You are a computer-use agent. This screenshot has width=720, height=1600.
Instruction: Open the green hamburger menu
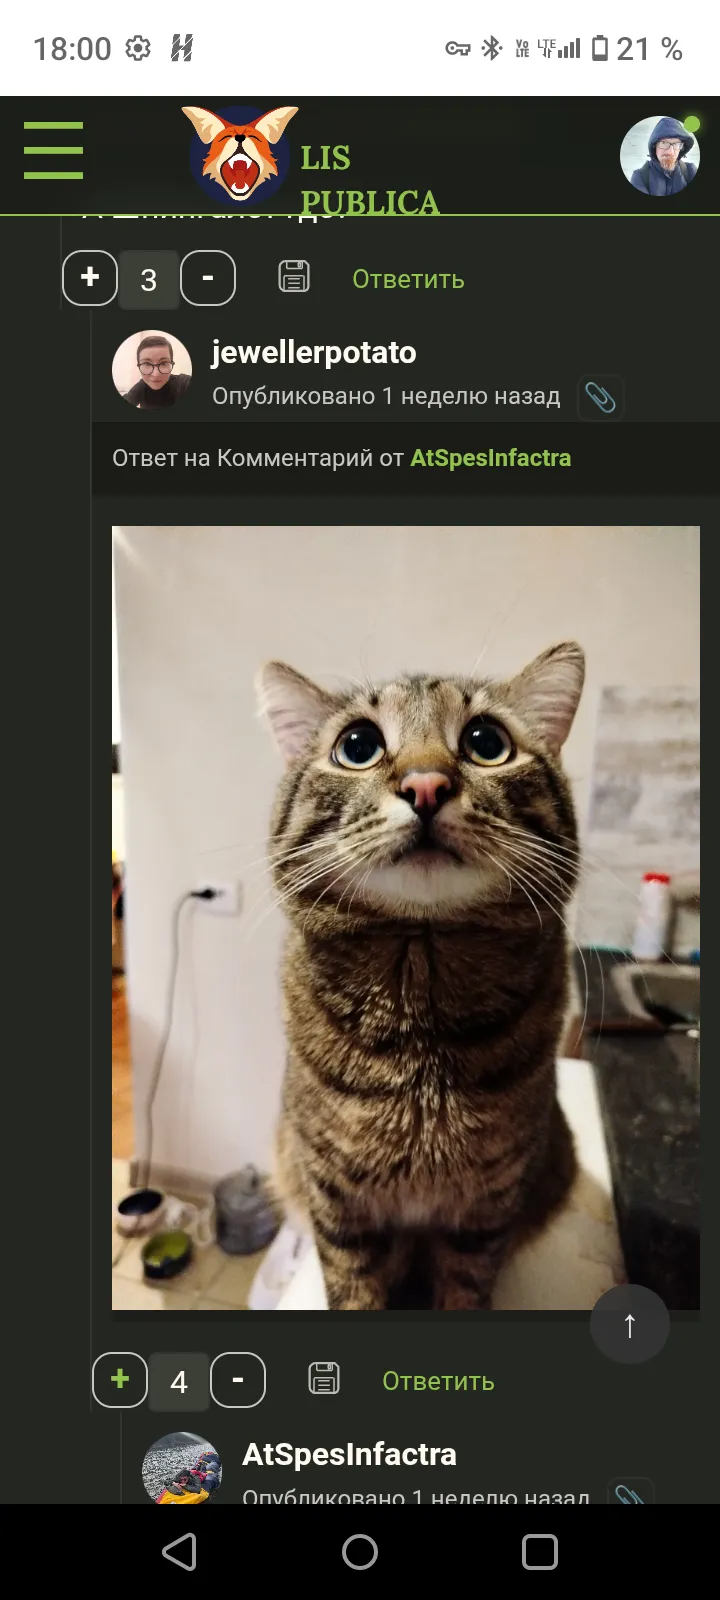[53, 150]
